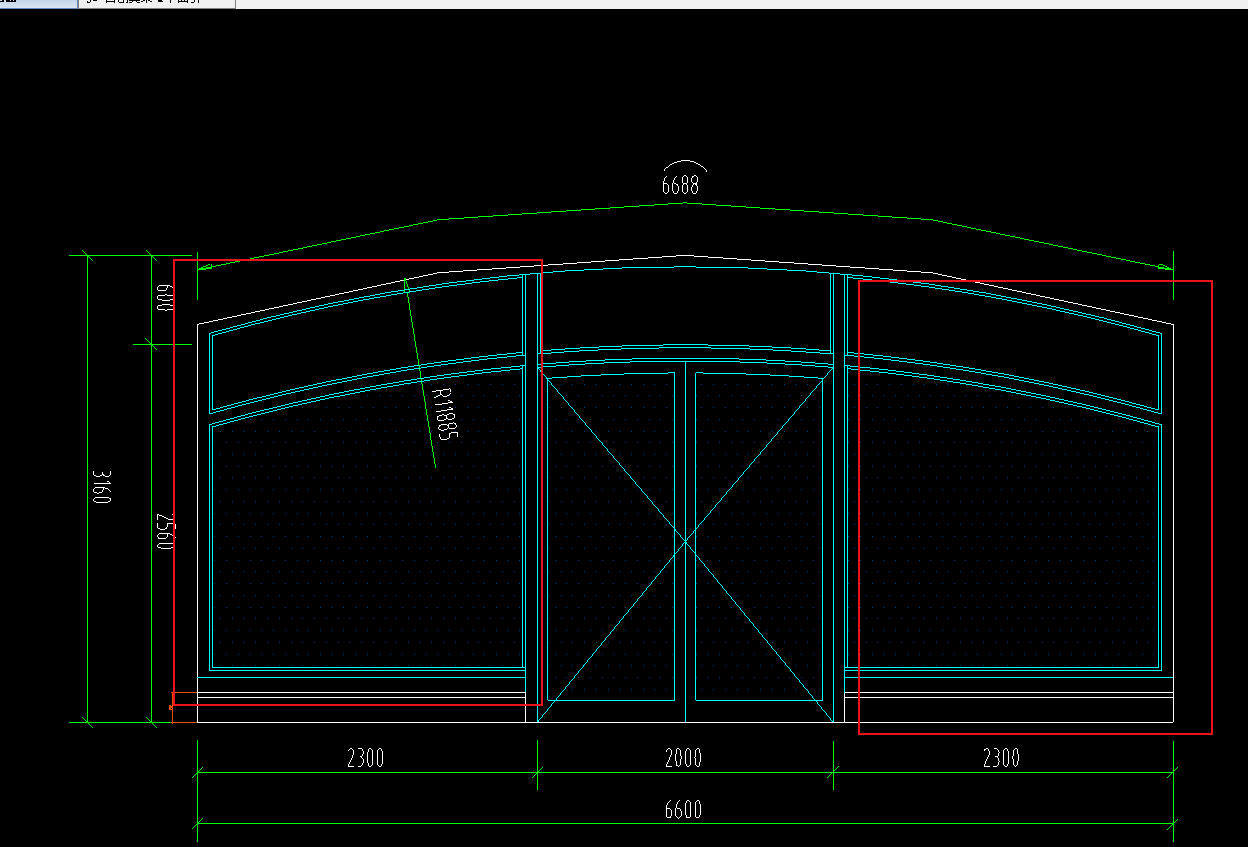Select the 6688 arc length dimension text
Image resolution: width=1248 pixels, height=847 pixels.
pos(681,186)
